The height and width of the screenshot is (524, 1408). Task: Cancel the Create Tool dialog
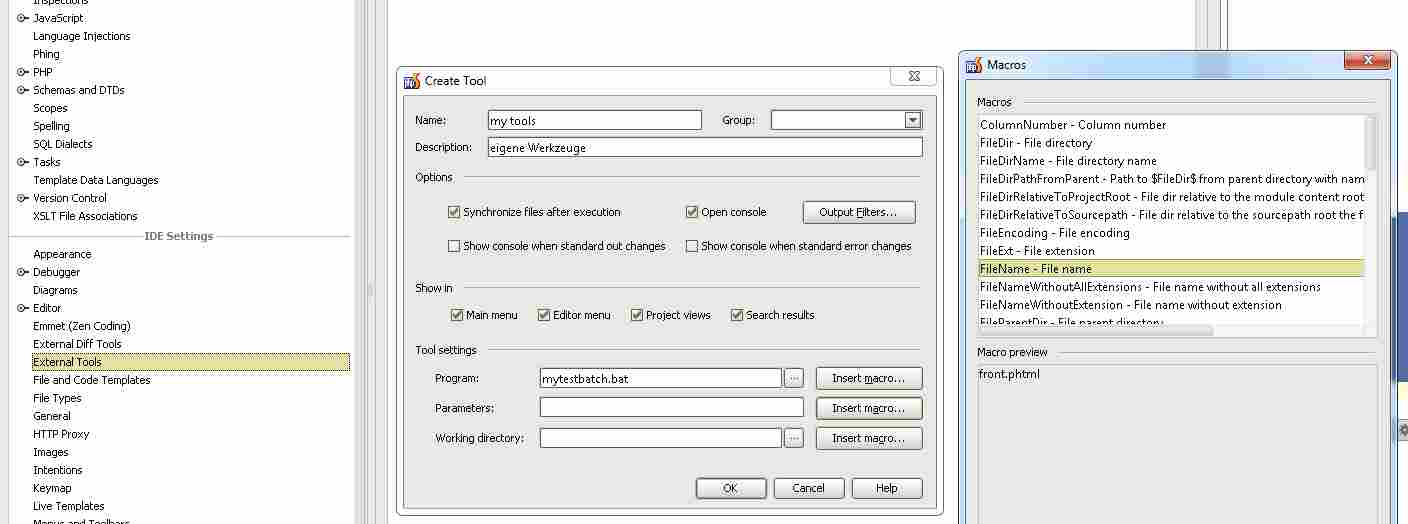[808, 488]
